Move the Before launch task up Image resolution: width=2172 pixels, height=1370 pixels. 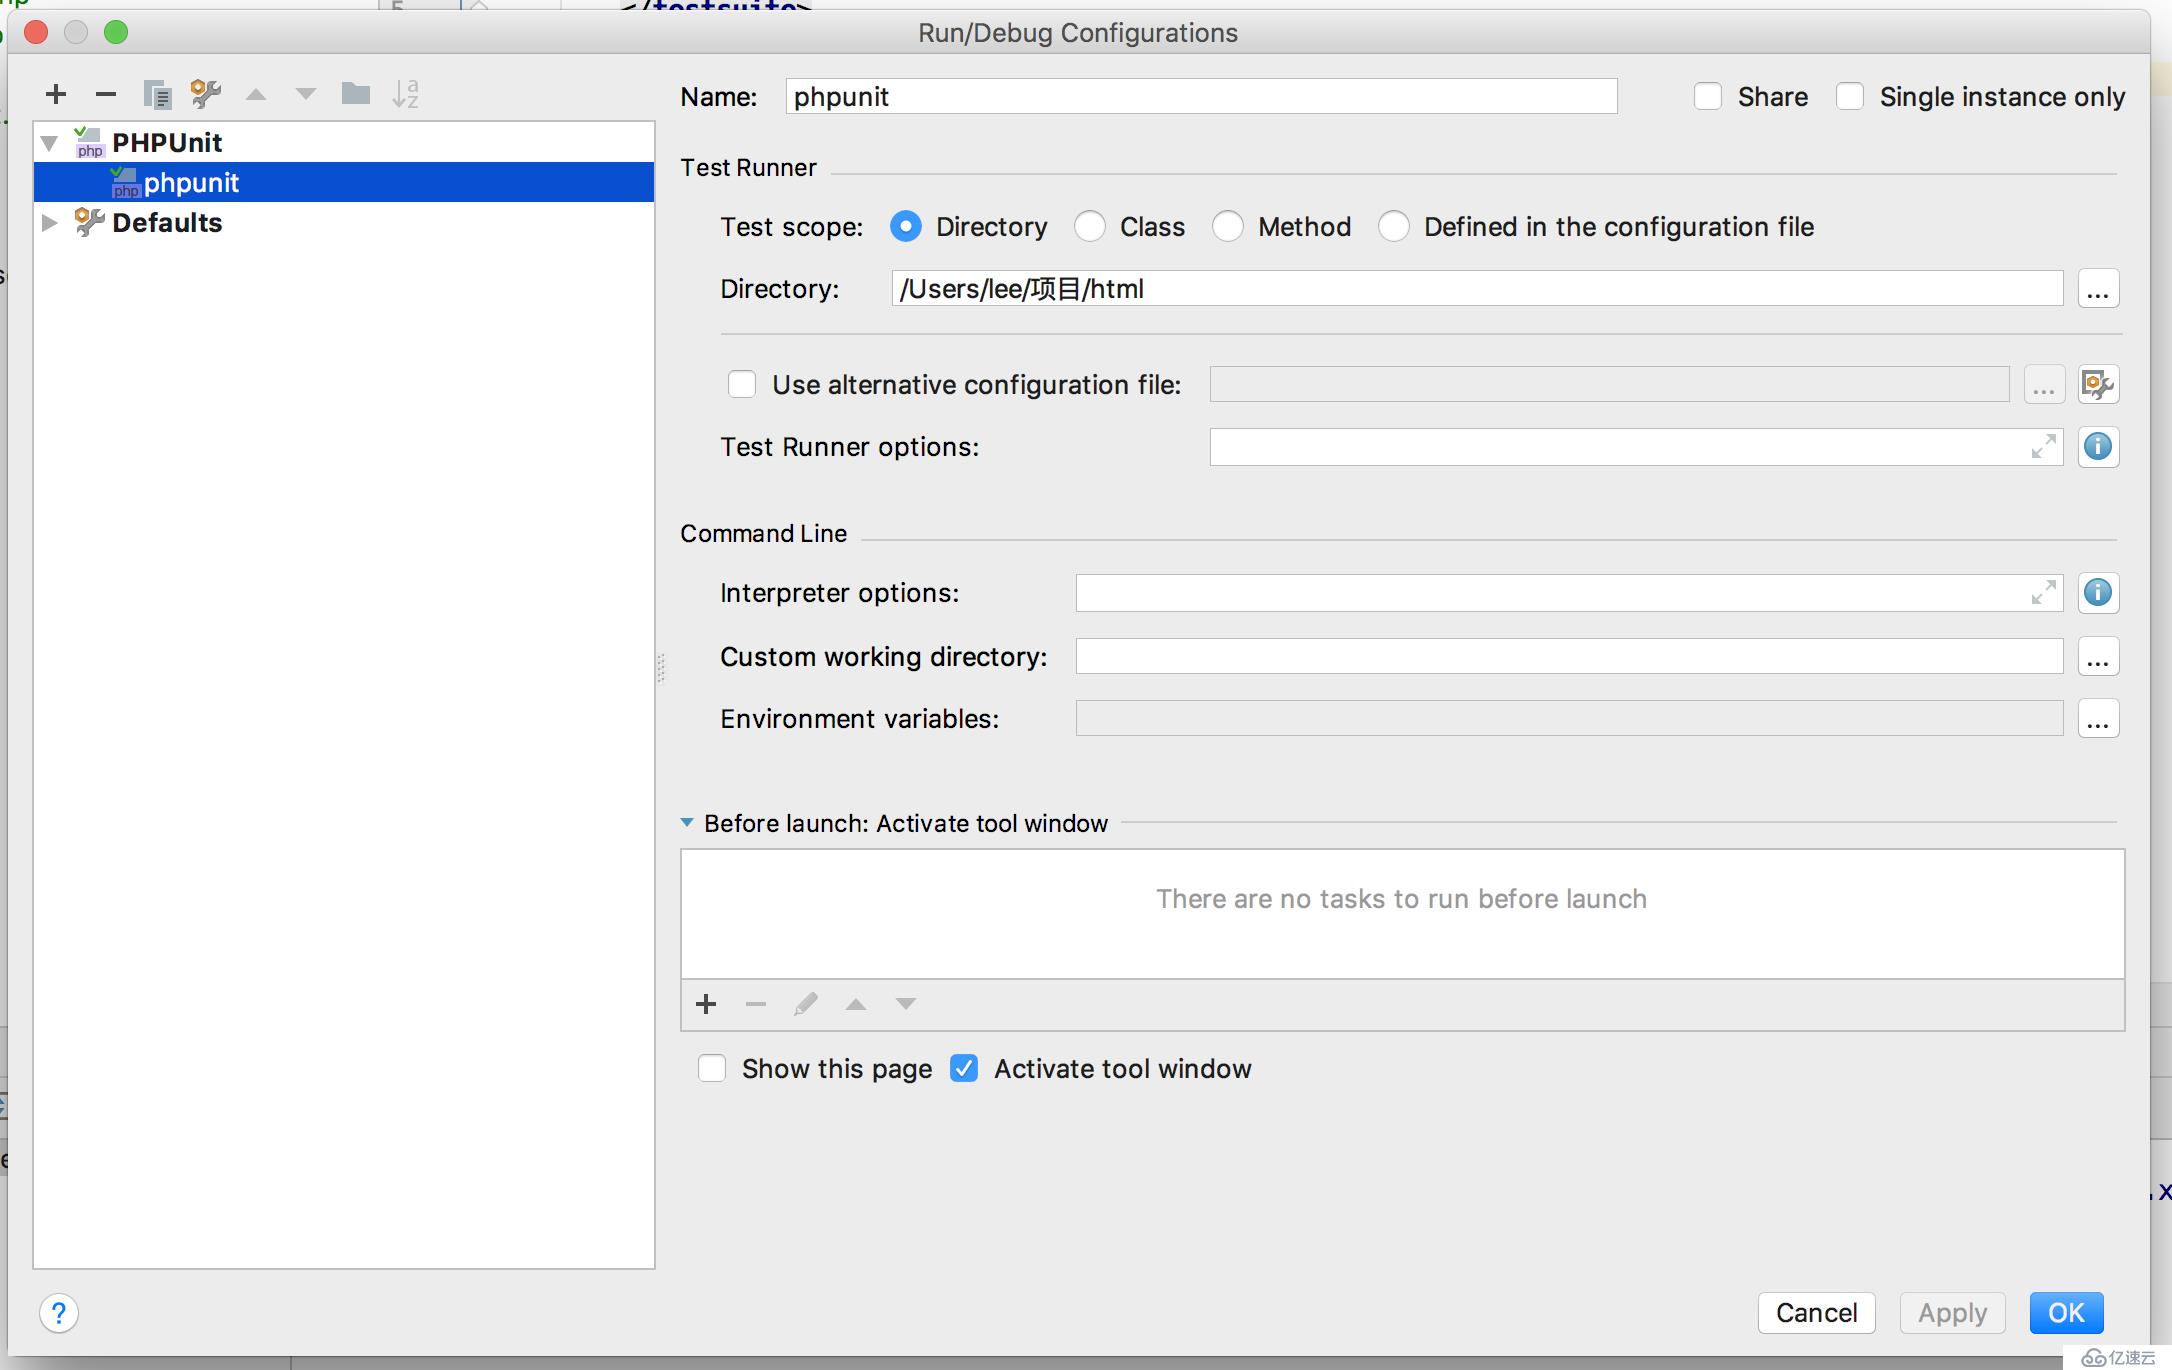tap(856, 1004)
